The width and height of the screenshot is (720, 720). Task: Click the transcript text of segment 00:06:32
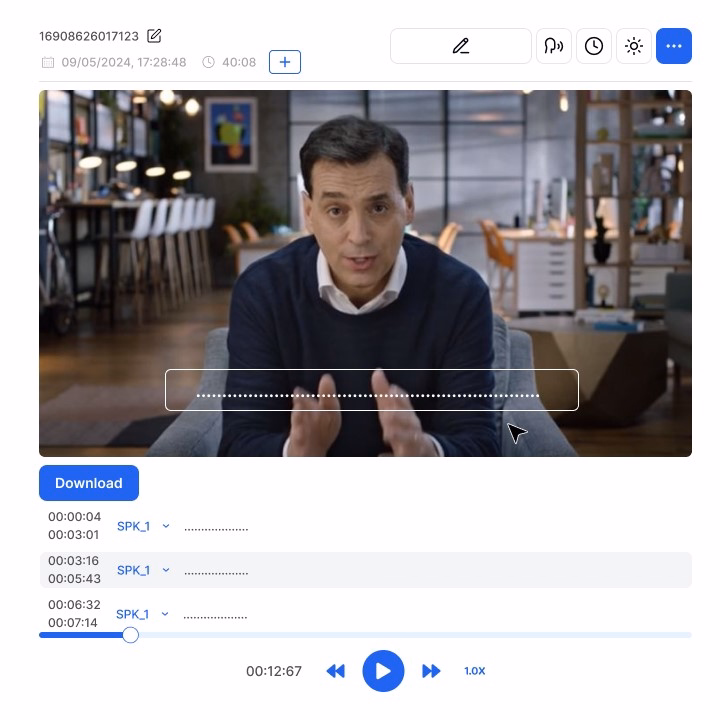[215, 617]
